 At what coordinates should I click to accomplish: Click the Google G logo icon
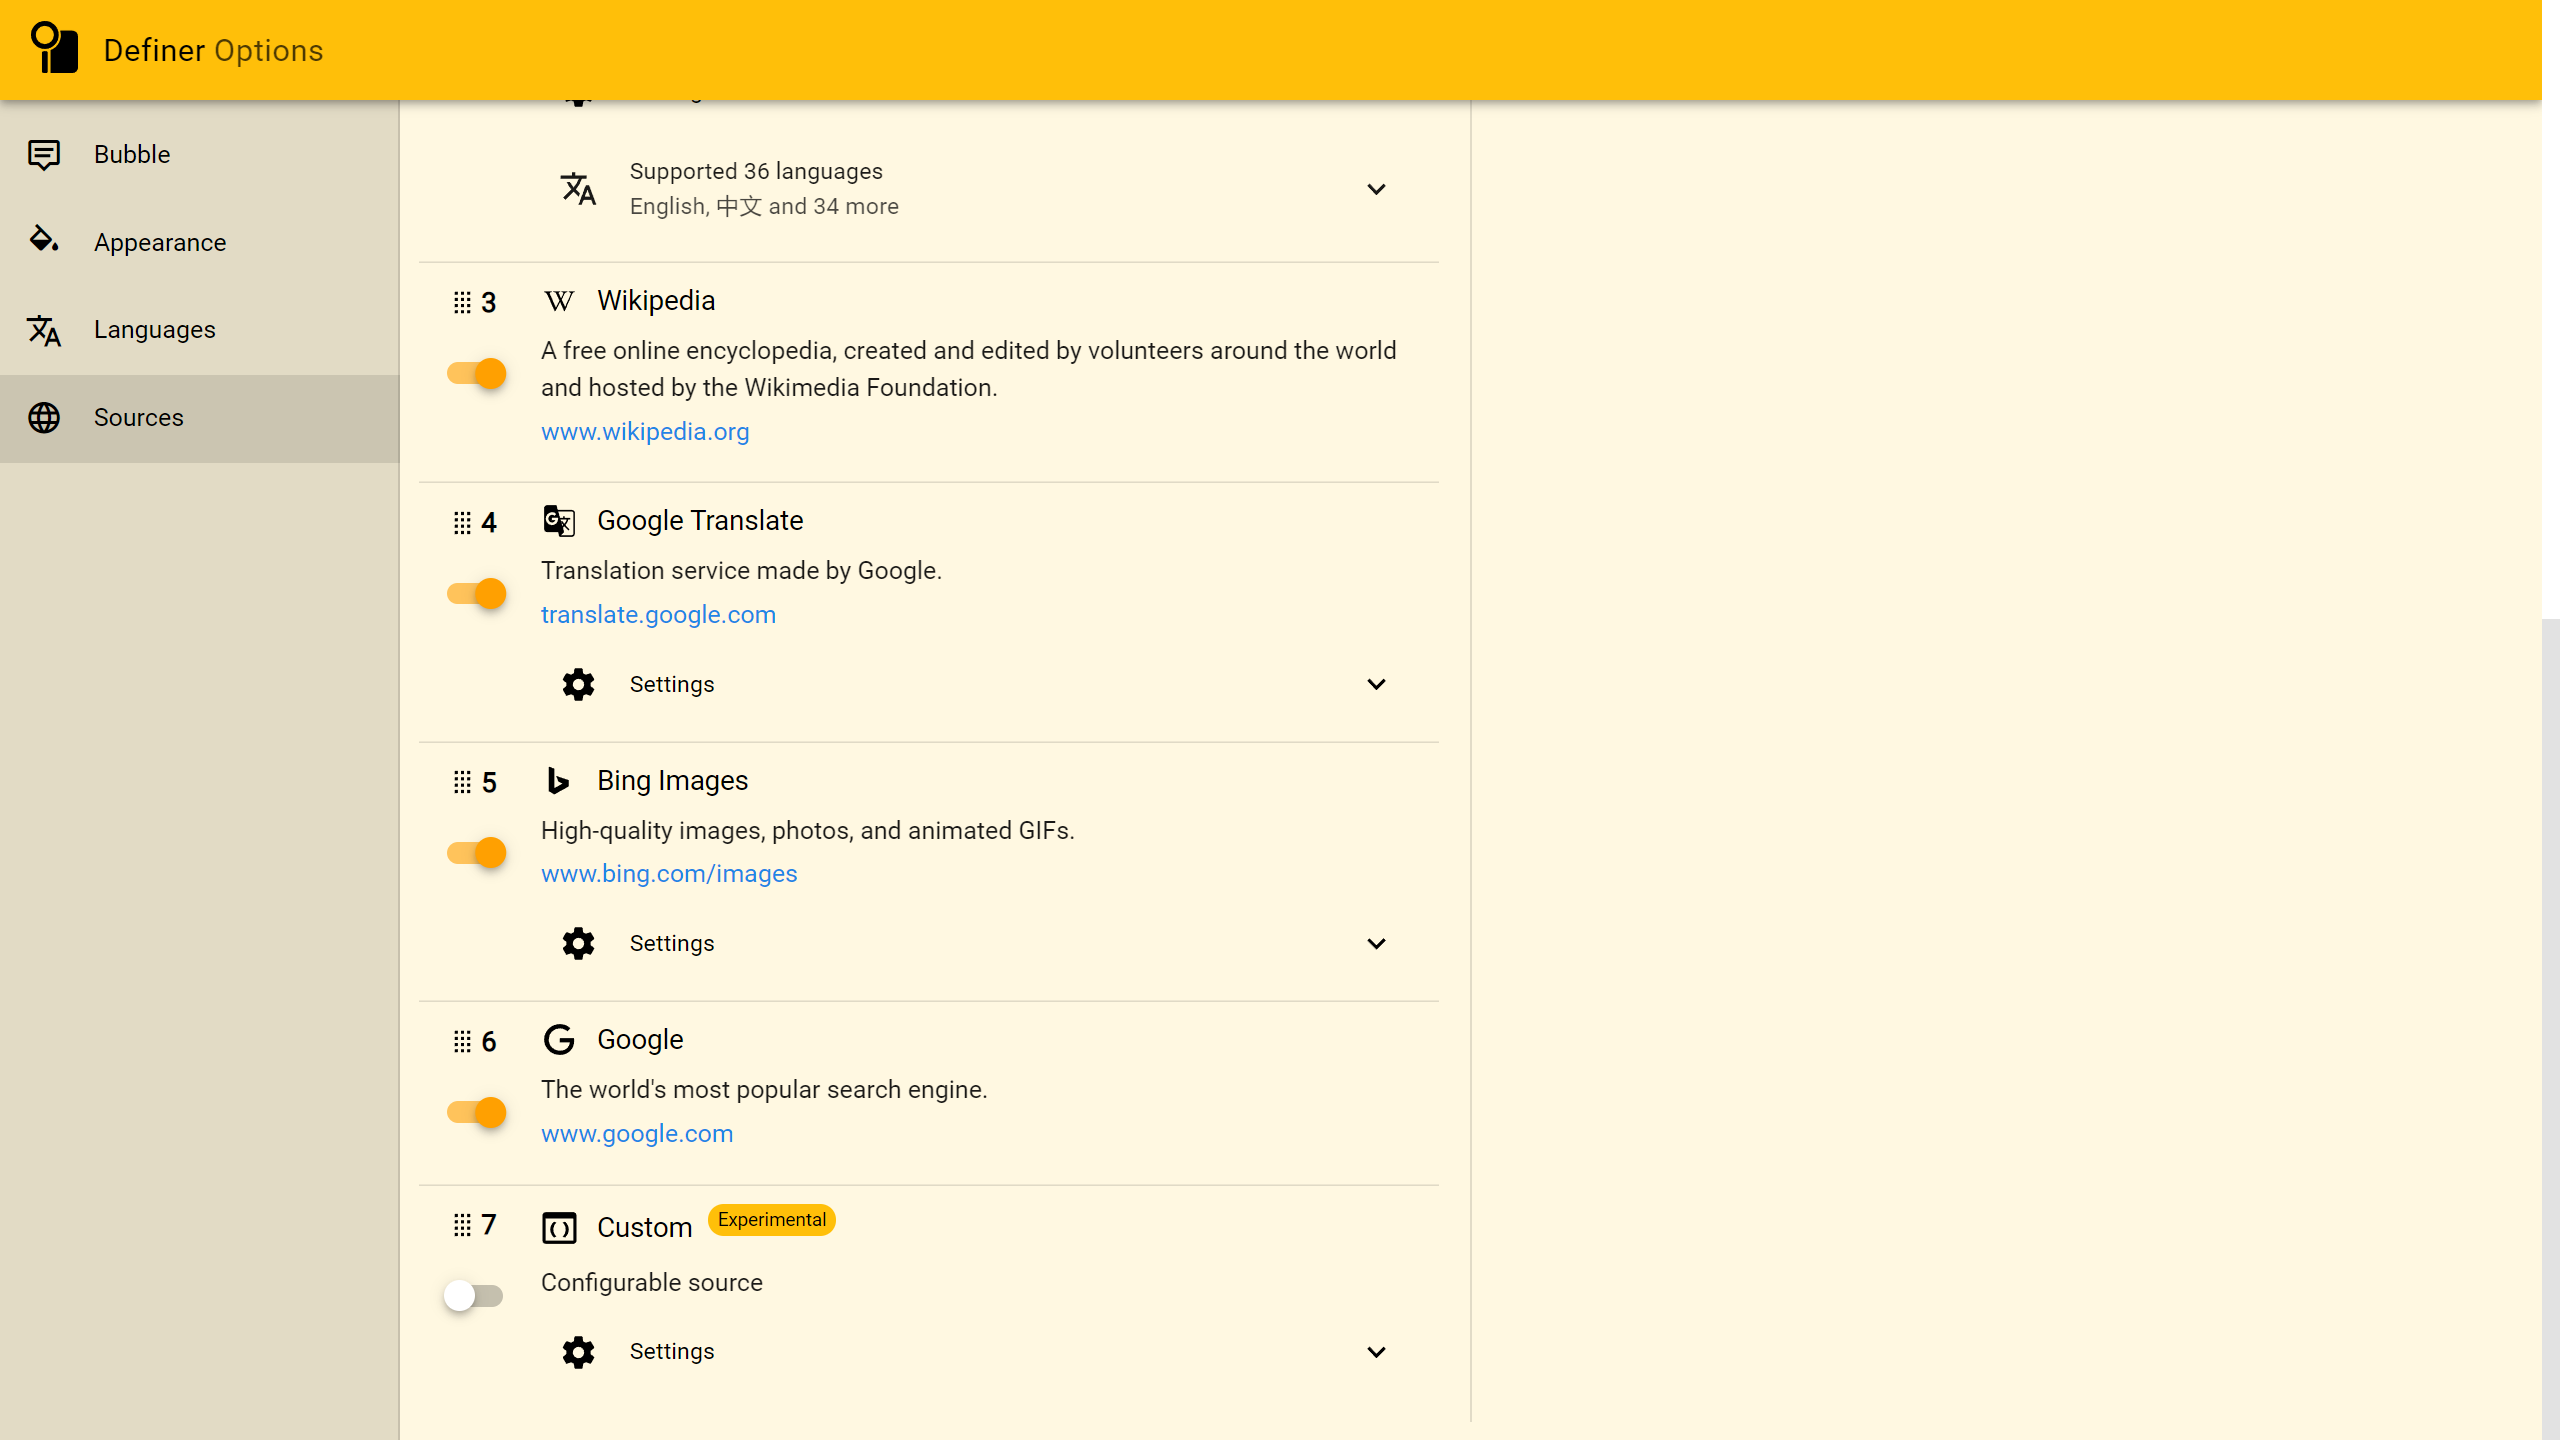tap(559, 1040)
